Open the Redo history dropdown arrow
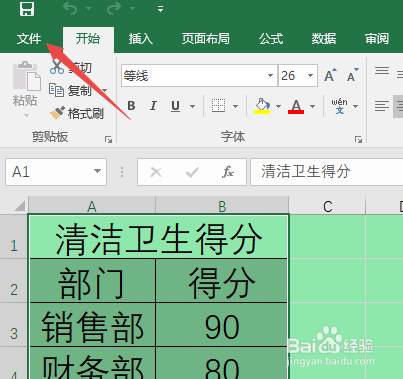The width and height of the screenshot is (403, 379). tap(133, 9)
